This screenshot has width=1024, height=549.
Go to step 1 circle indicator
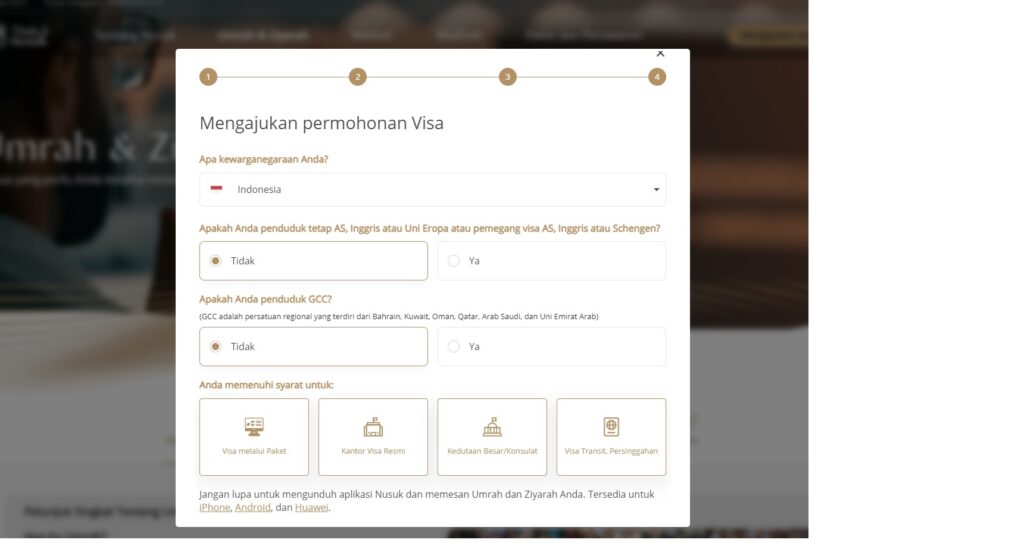208,77
